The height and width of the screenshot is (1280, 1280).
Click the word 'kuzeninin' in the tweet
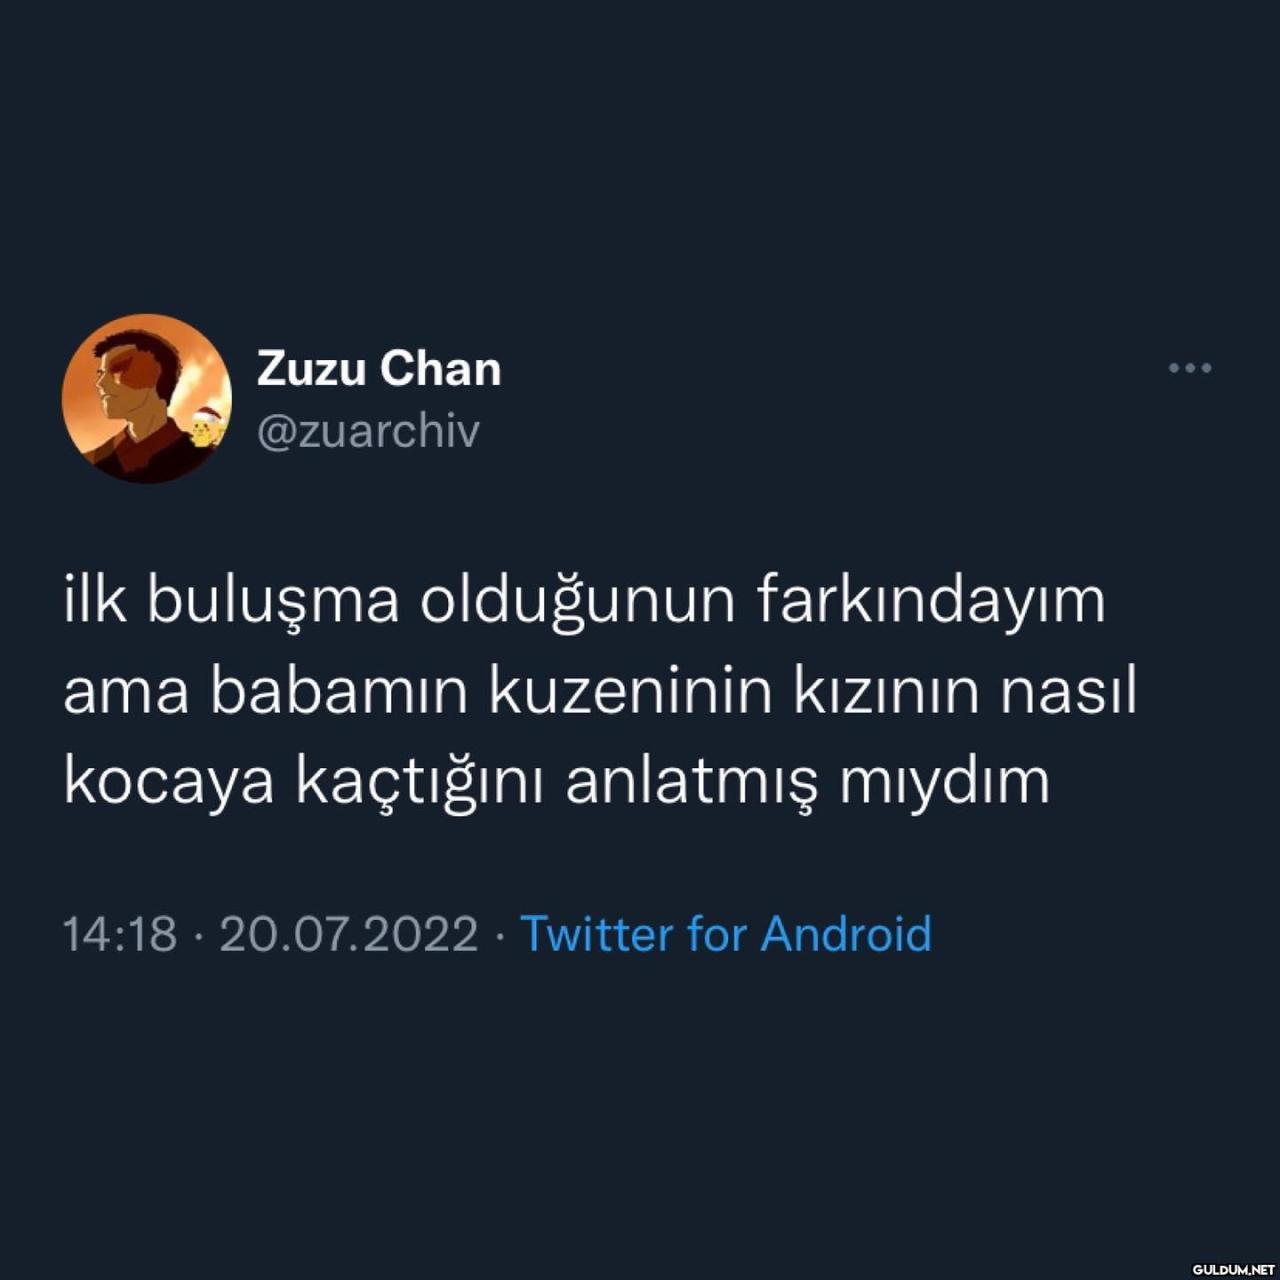[x=631, y=692]
